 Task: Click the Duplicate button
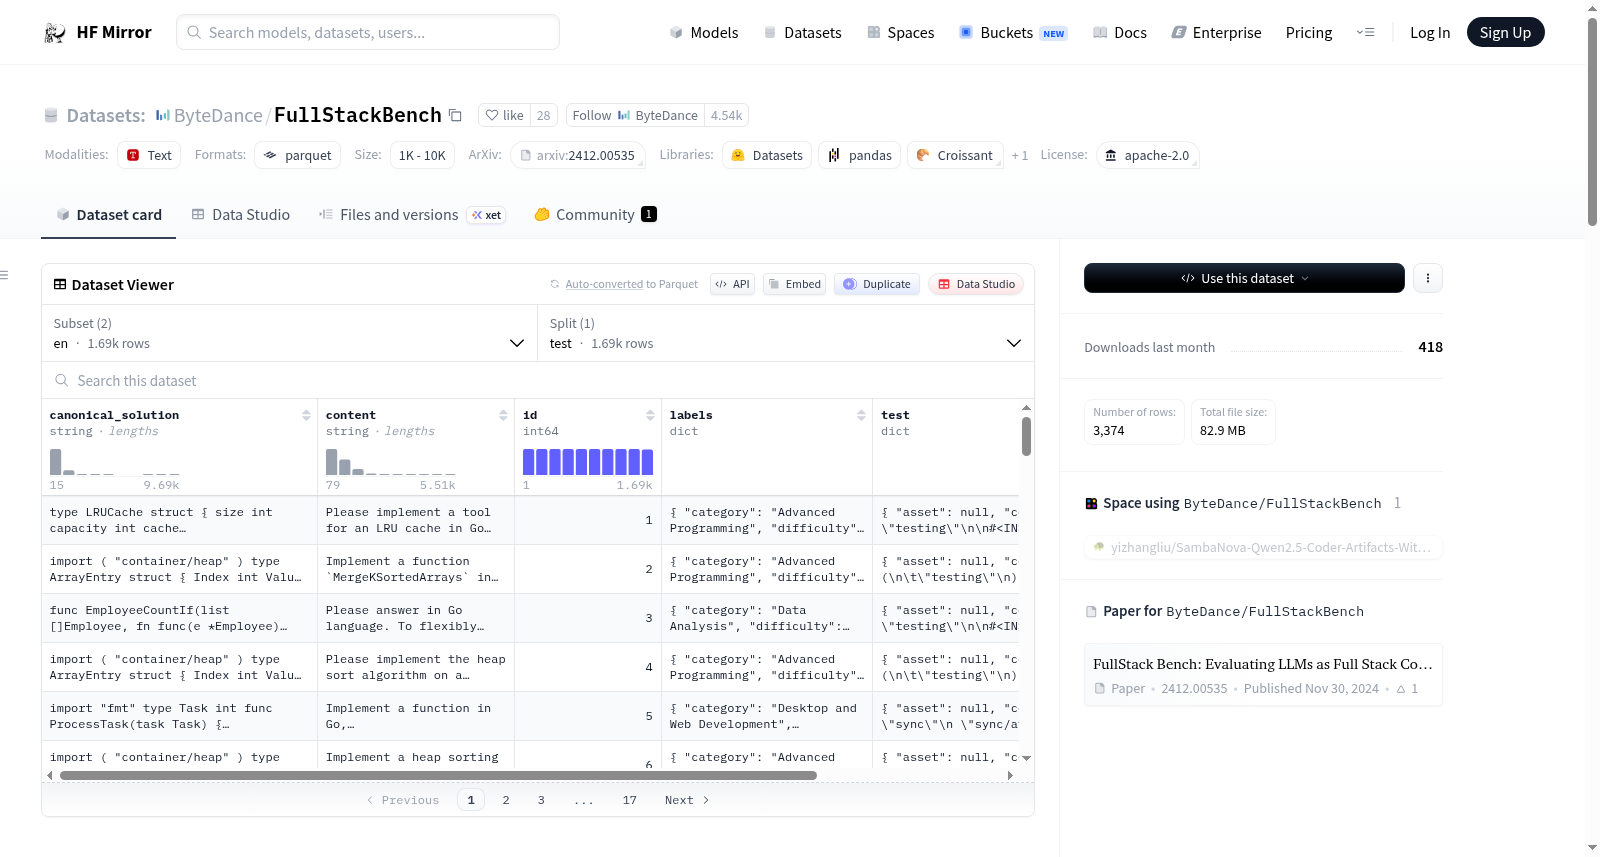pyautogui.click(x=877, y=284)
